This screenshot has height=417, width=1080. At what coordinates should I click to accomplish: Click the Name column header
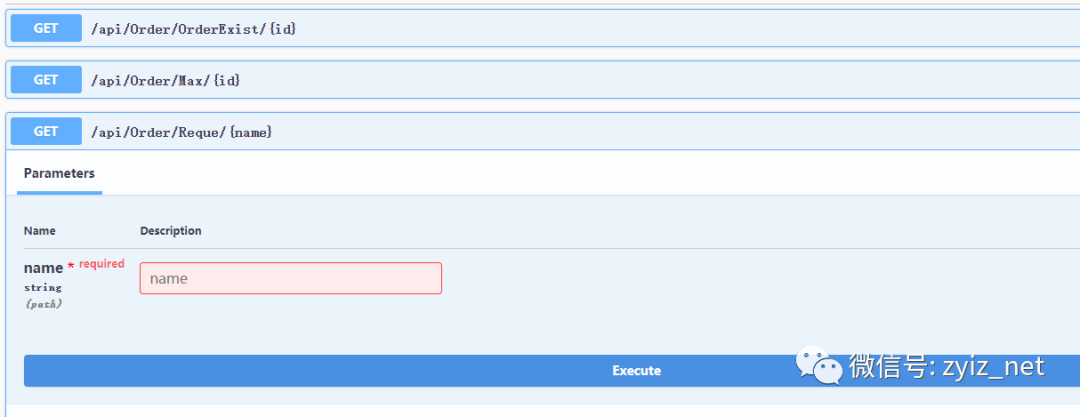pos(40,231)
